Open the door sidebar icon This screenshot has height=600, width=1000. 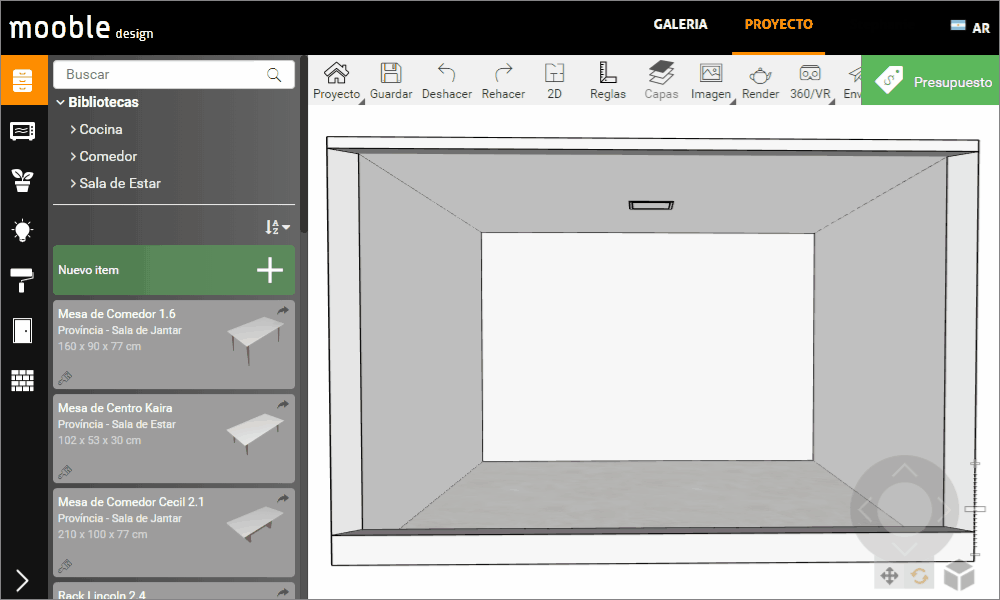[x=22, y=331]
